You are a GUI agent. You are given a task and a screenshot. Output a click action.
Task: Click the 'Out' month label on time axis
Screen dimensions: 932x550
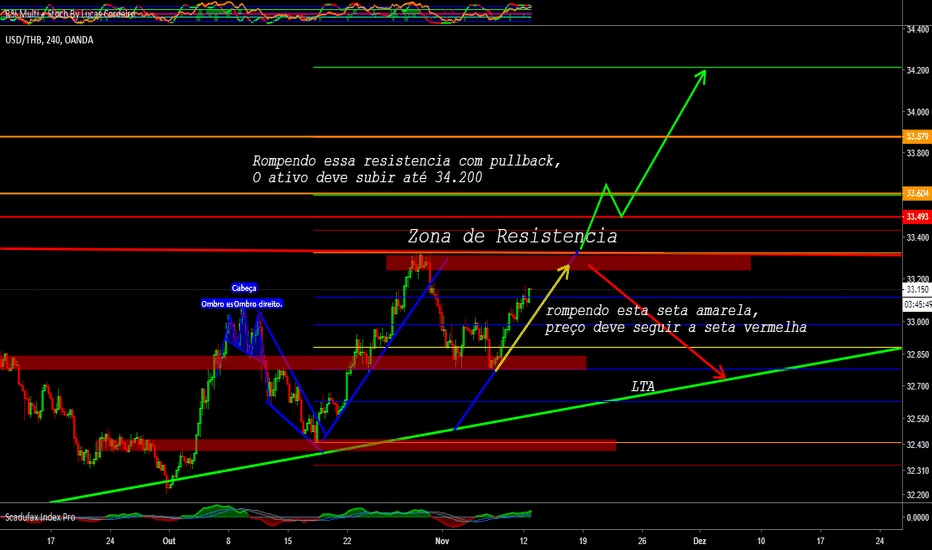(169, 541)
